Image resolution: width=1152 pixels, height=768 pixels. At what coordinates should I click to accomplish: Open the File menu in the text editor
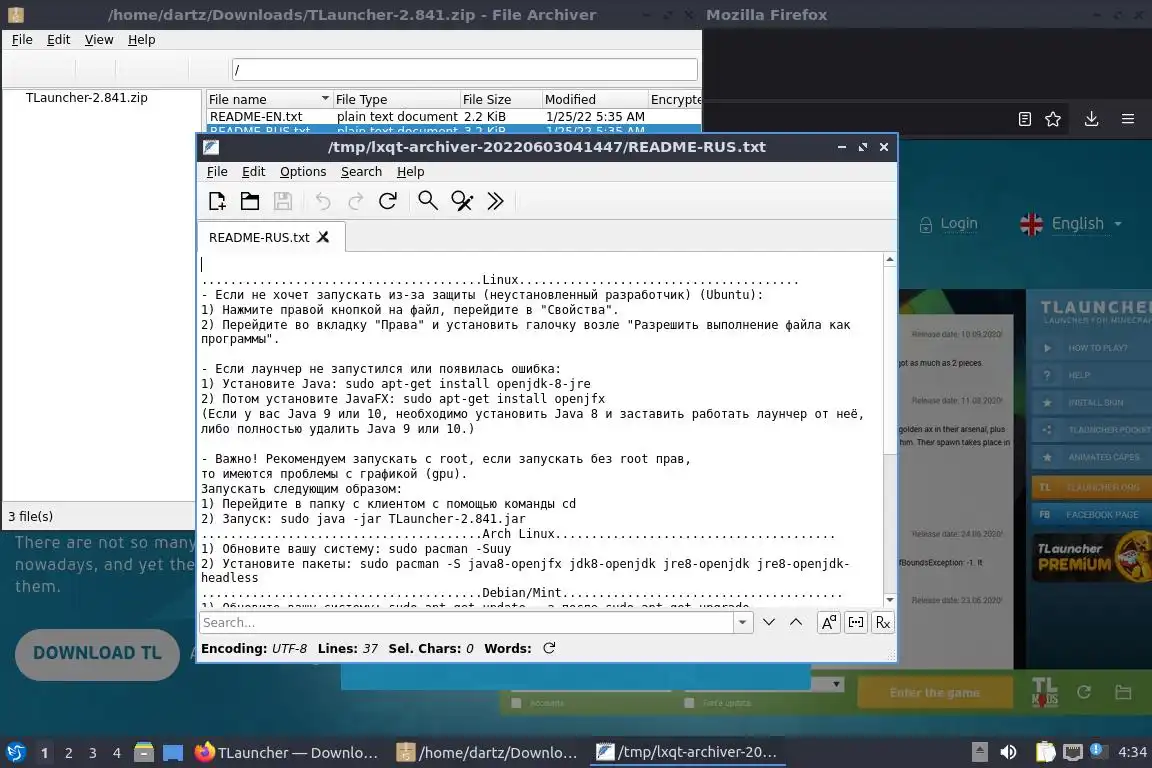click(217, 171)
